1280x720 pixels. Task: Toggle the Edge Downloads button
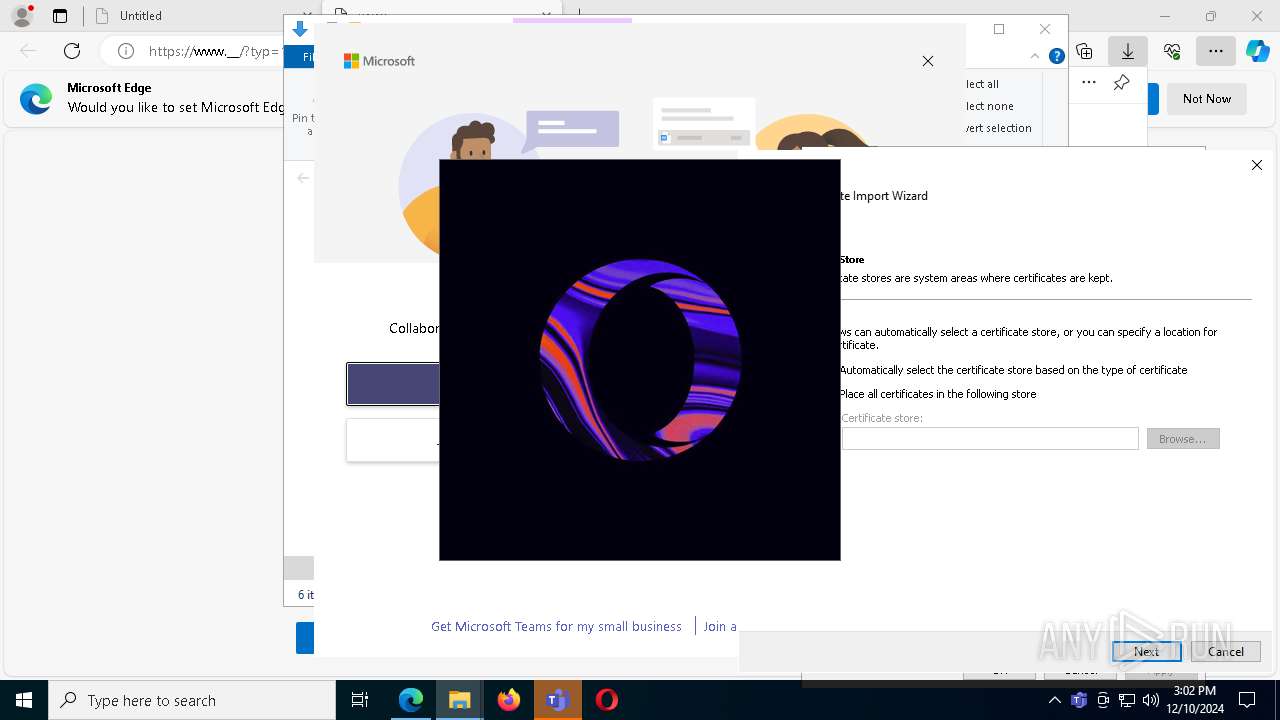coord(1128,51)
